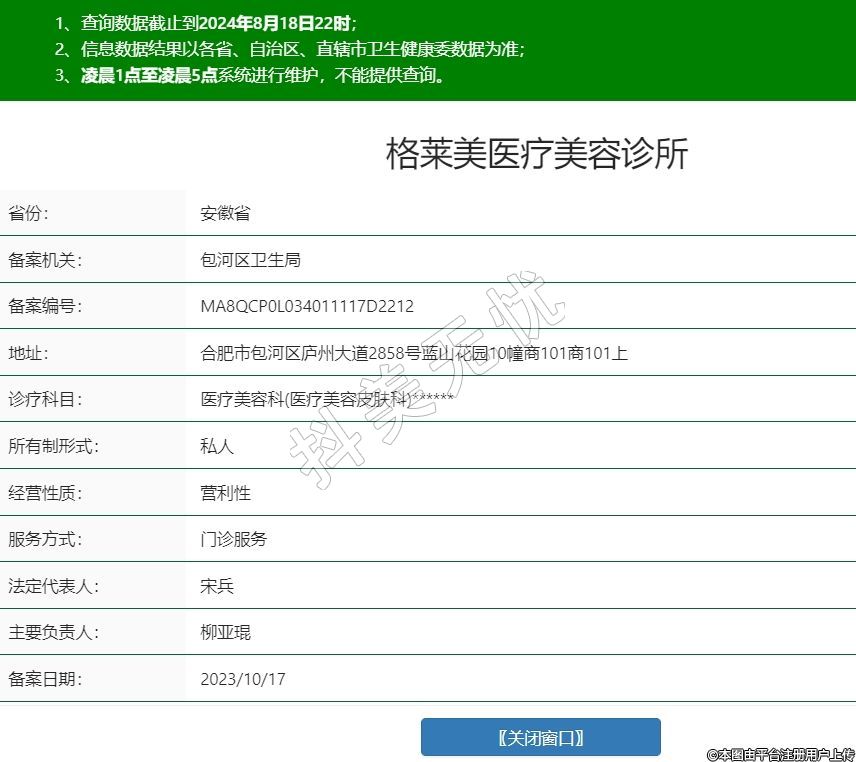Click legal representative name 宋兵

[x=217, y=586]
